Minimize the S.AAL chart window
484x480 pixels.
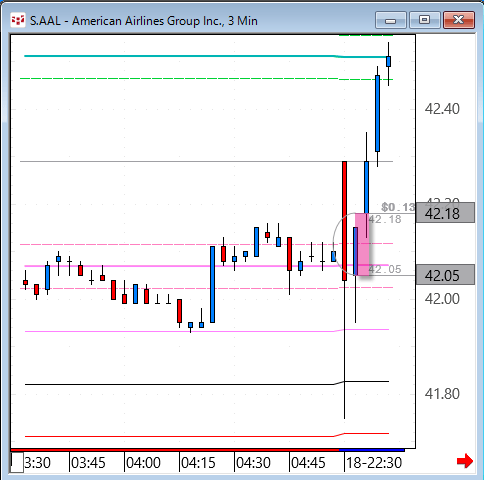click(391, 20)
